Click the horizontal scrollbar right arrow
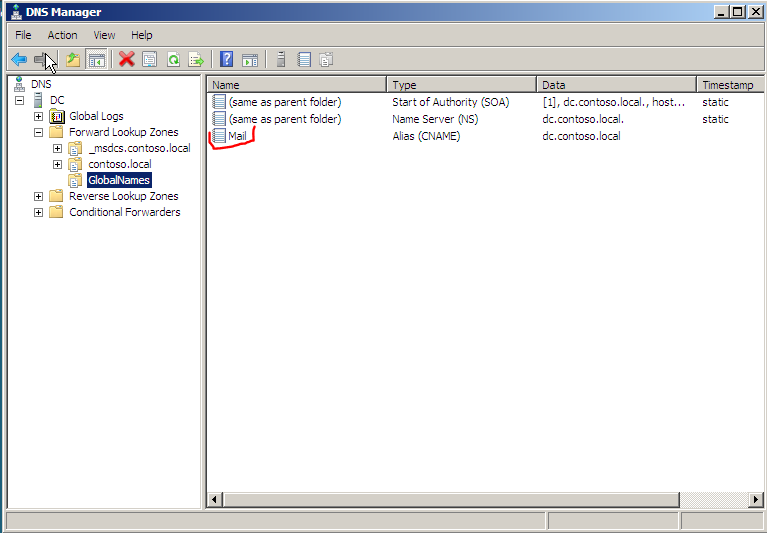 click(755, 500)
